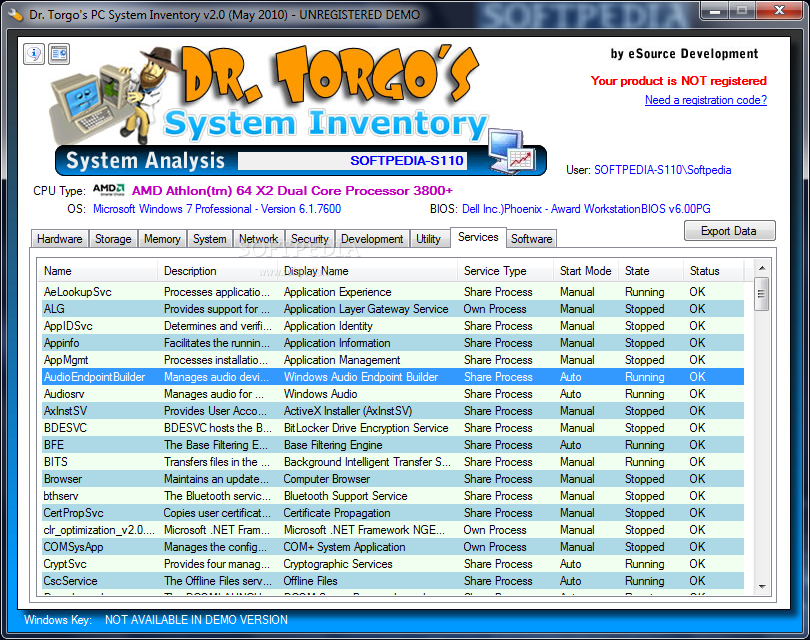810x640 pixels.
Task: Click the info icon button
Action: 34,54
